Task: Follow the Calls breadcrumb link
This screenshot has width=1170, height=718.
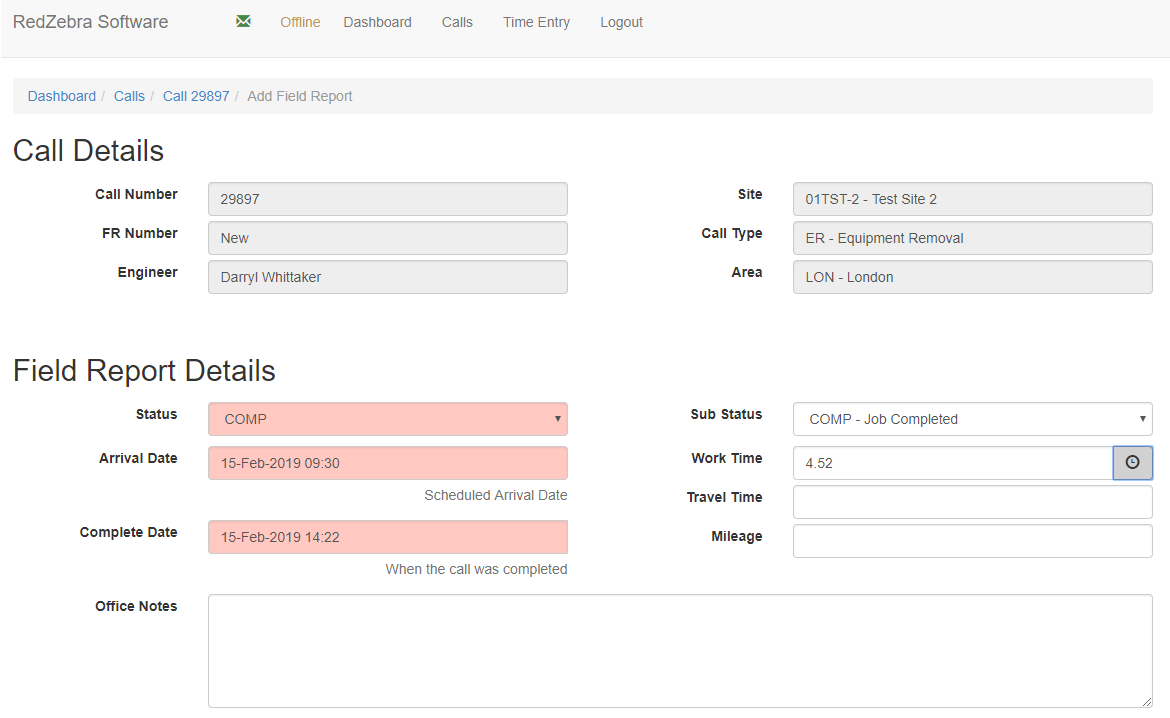Action: click(x=129, y=96)
